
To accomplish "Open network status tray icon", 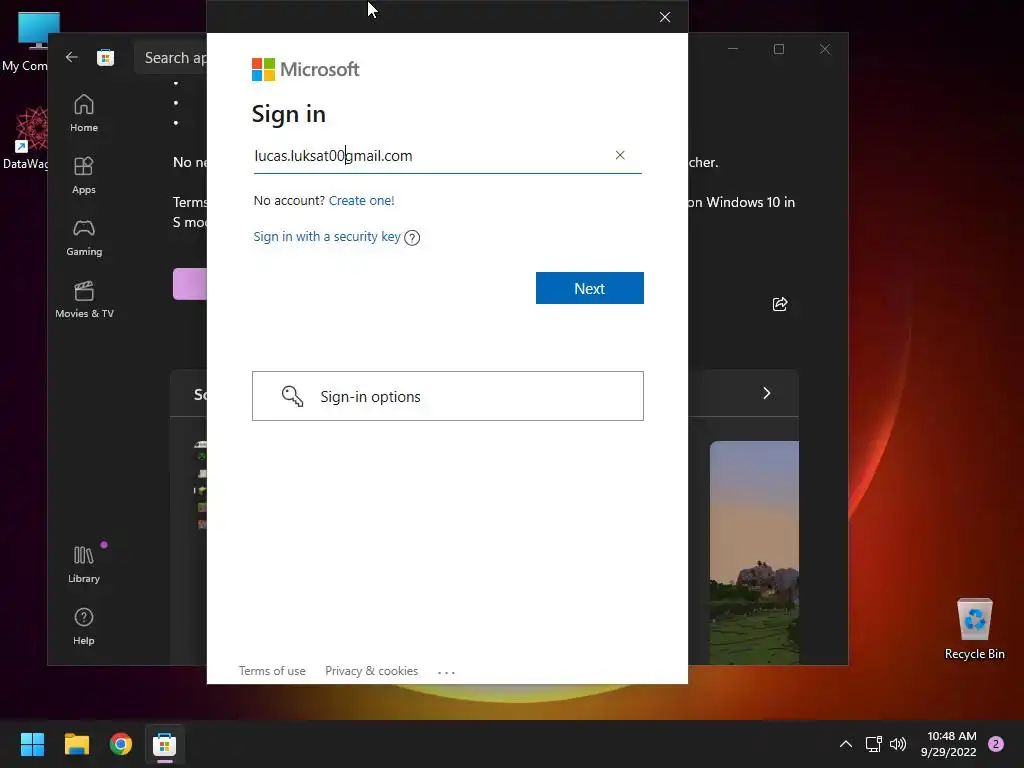I will [873, 744].
